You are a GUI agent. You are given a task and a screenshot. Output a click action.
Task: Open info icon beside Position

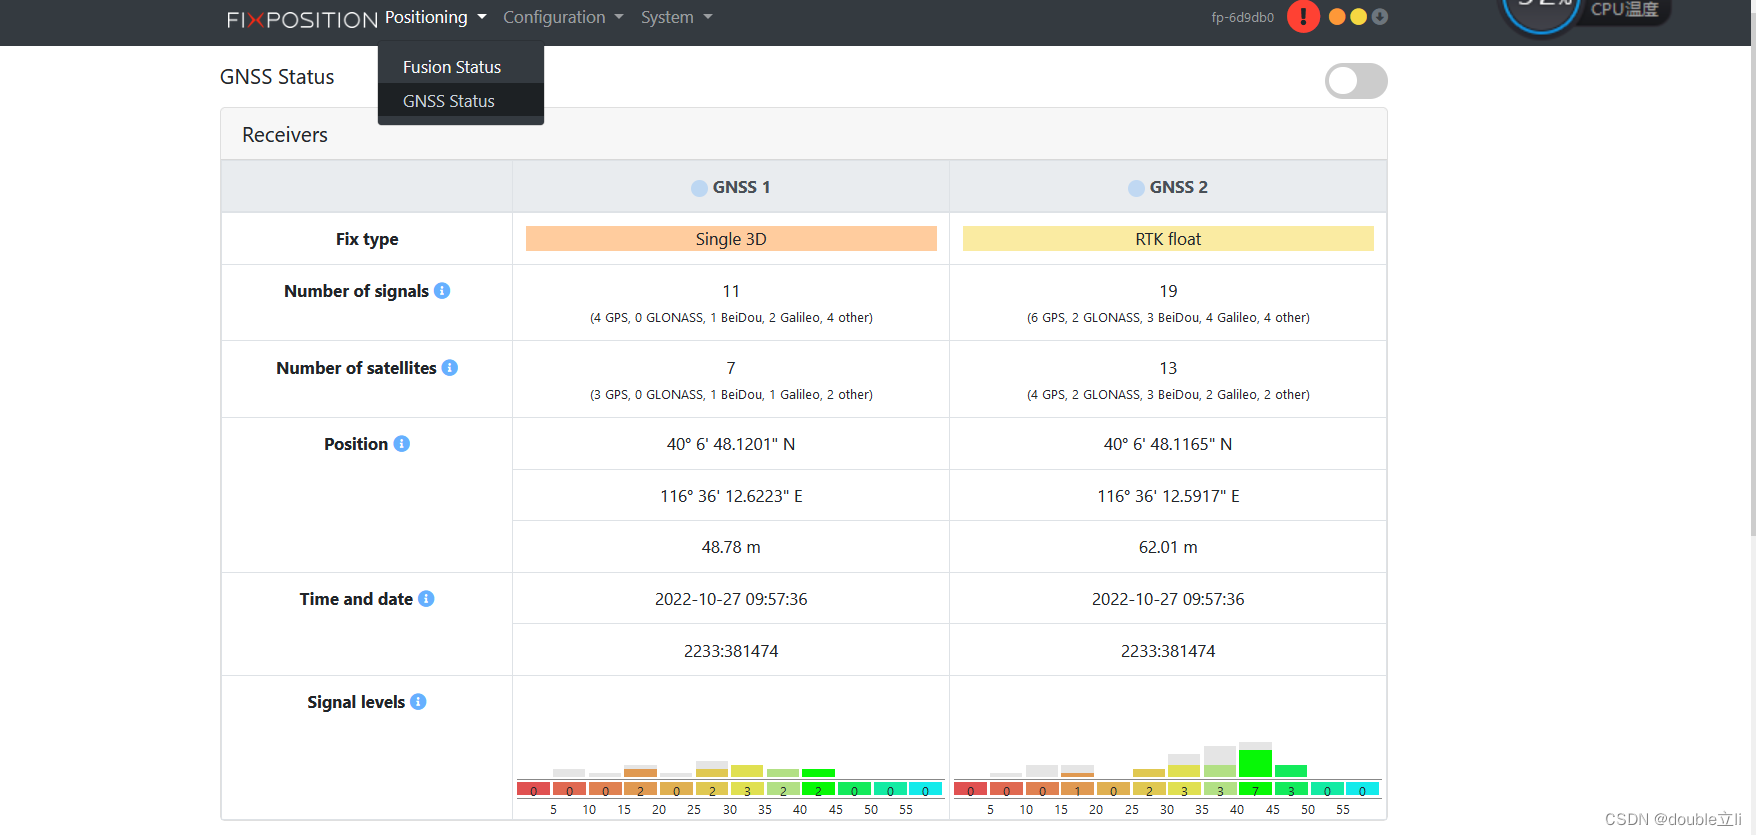(402, 444)
